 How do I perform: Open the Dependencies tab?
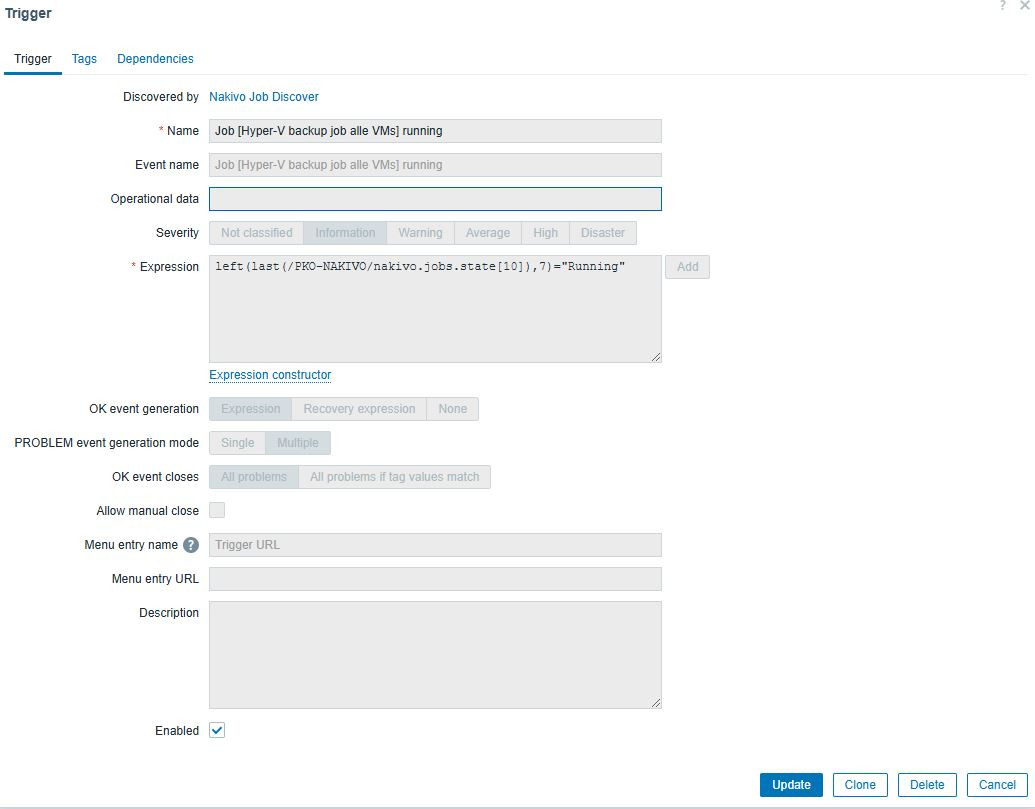(155, 59)
